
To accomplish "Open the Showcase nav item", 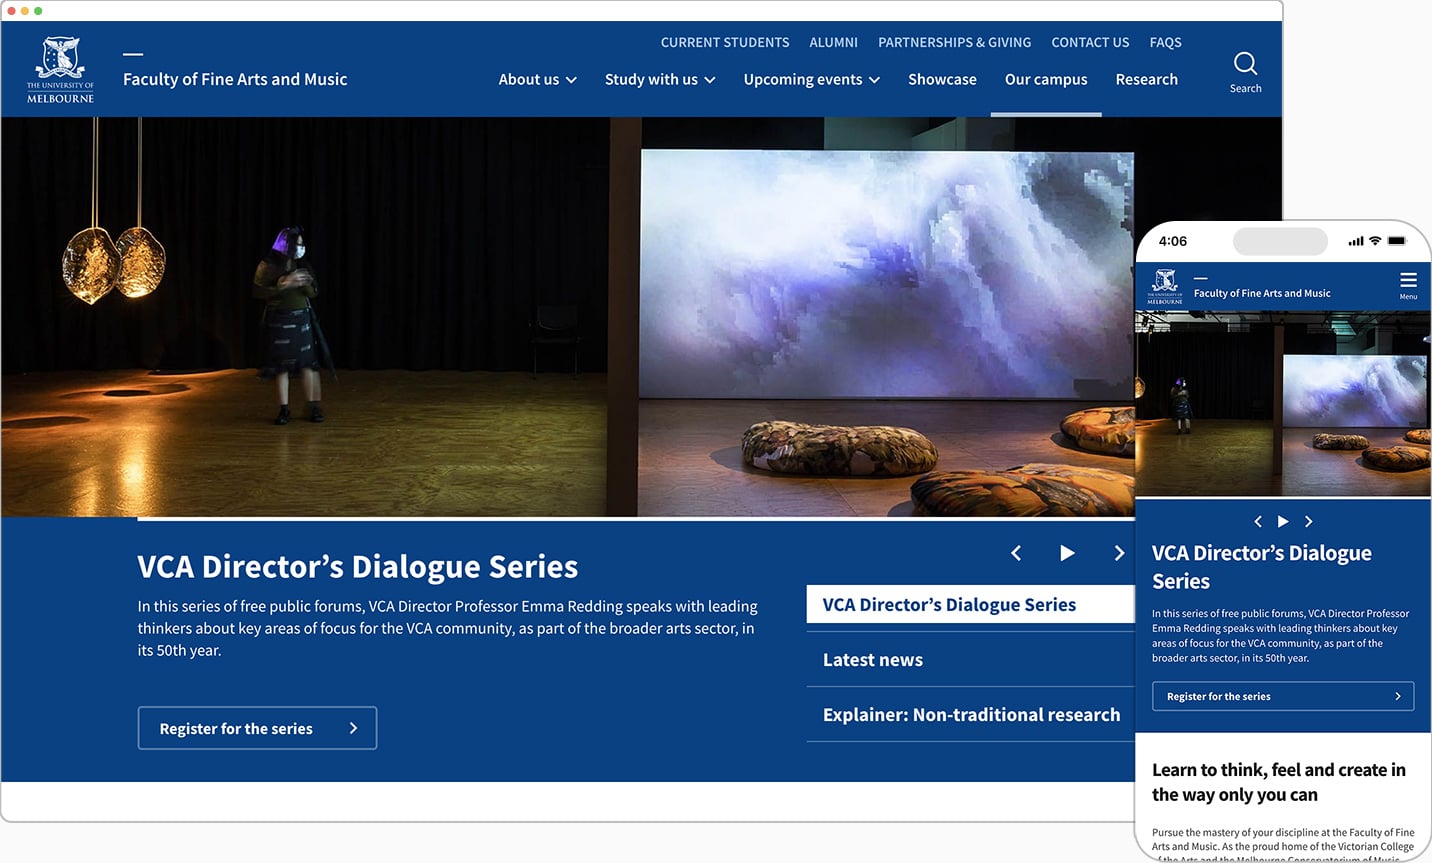I will click(942, 80).
